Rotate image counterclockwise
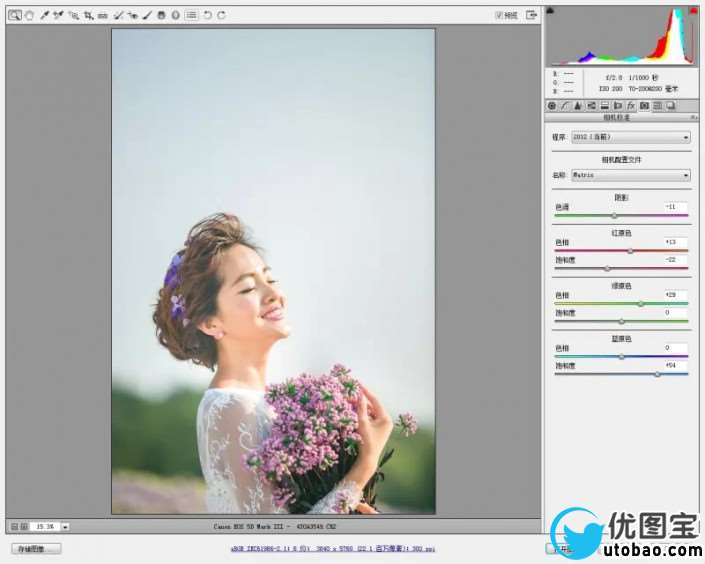Screen dimensions: 705x564 click(x=207, y=15)
